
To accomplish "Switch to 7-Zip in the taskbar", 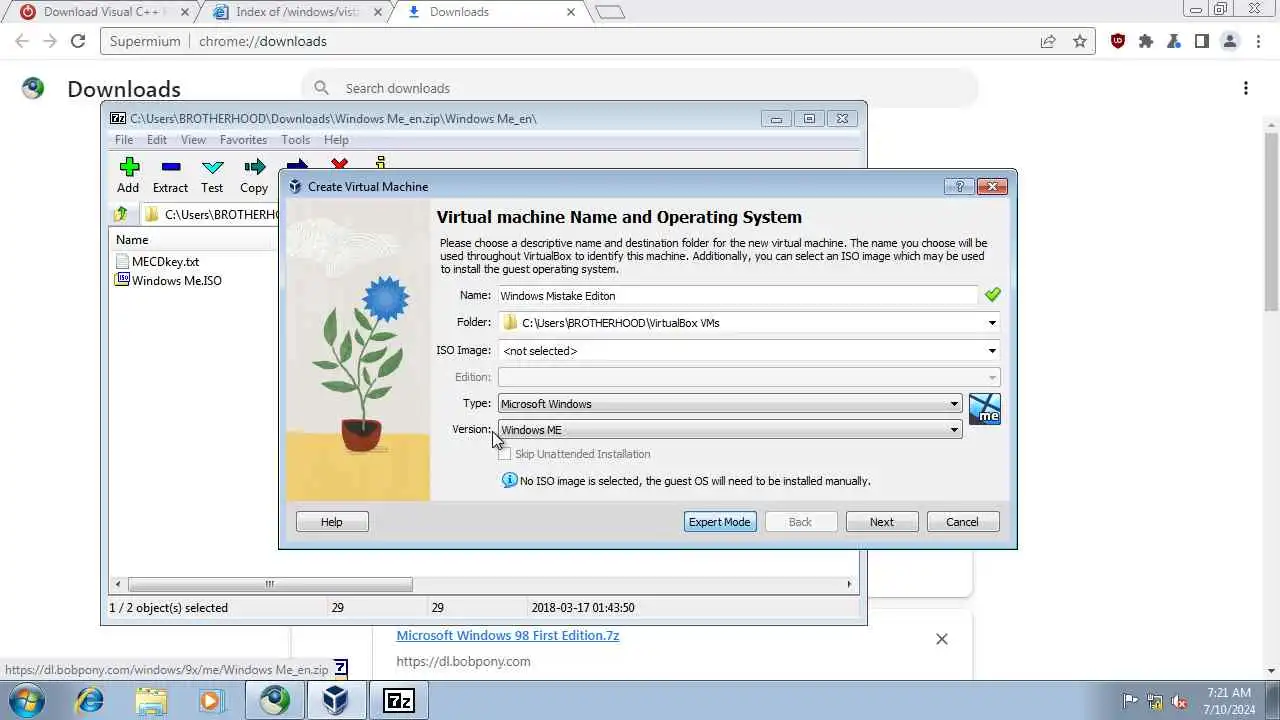I will point(399,700).
